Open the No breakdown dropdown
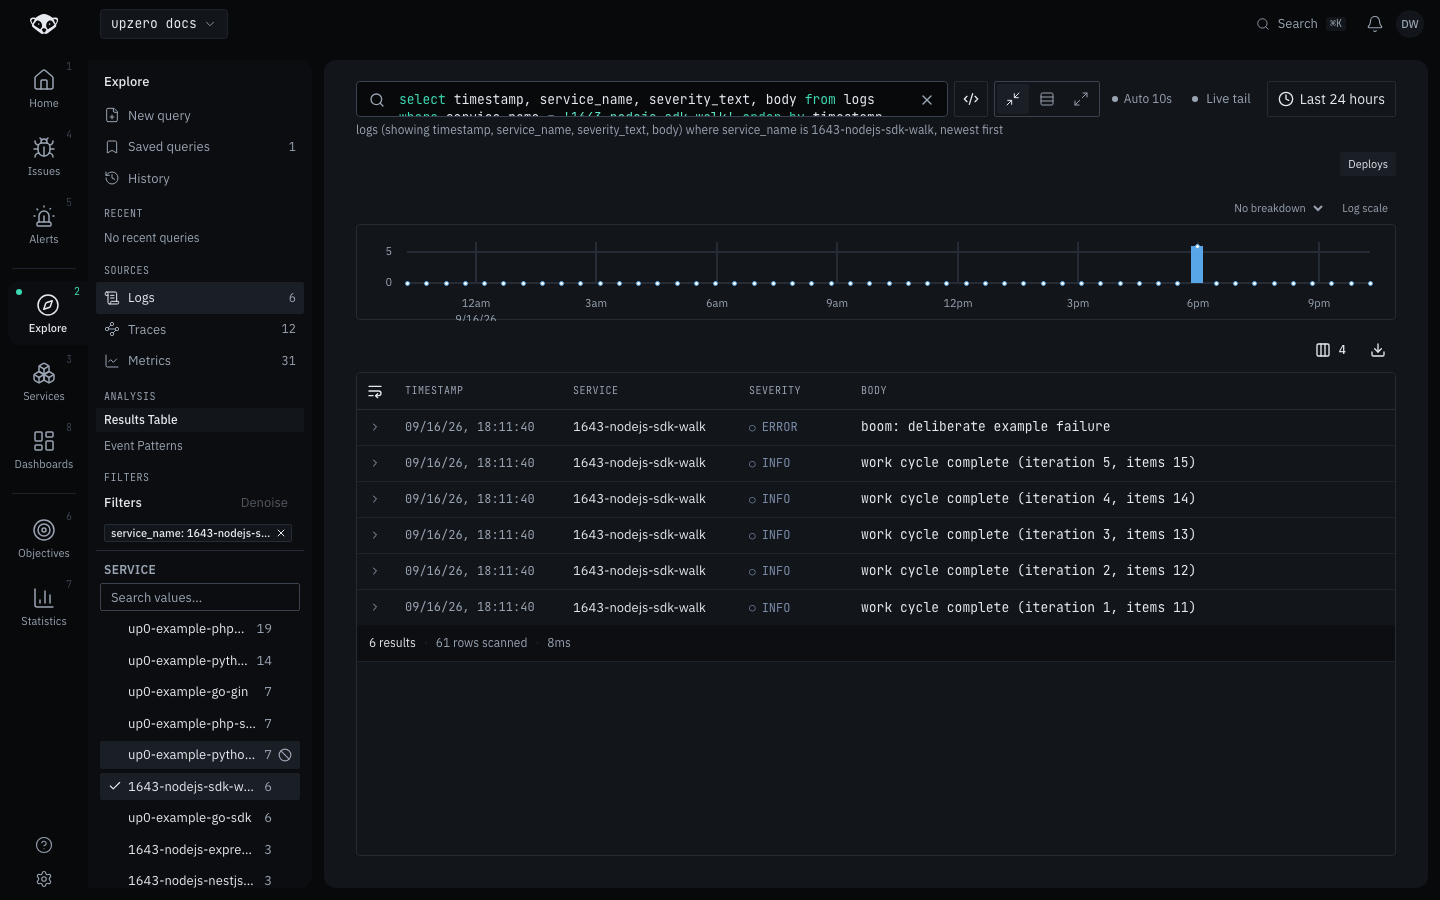The image size is (1440, 900). 1278,208
